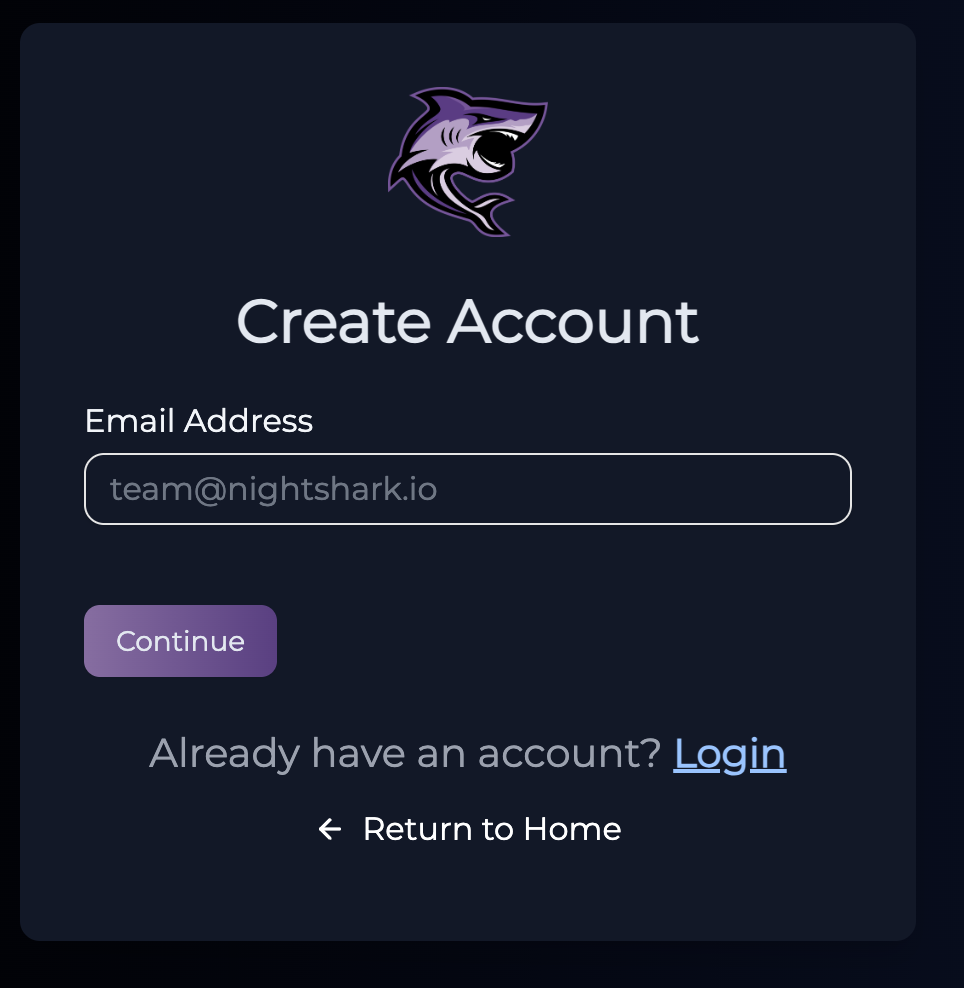Click the Create Account heading
The image size is (964, 988).
click(467, 321)
